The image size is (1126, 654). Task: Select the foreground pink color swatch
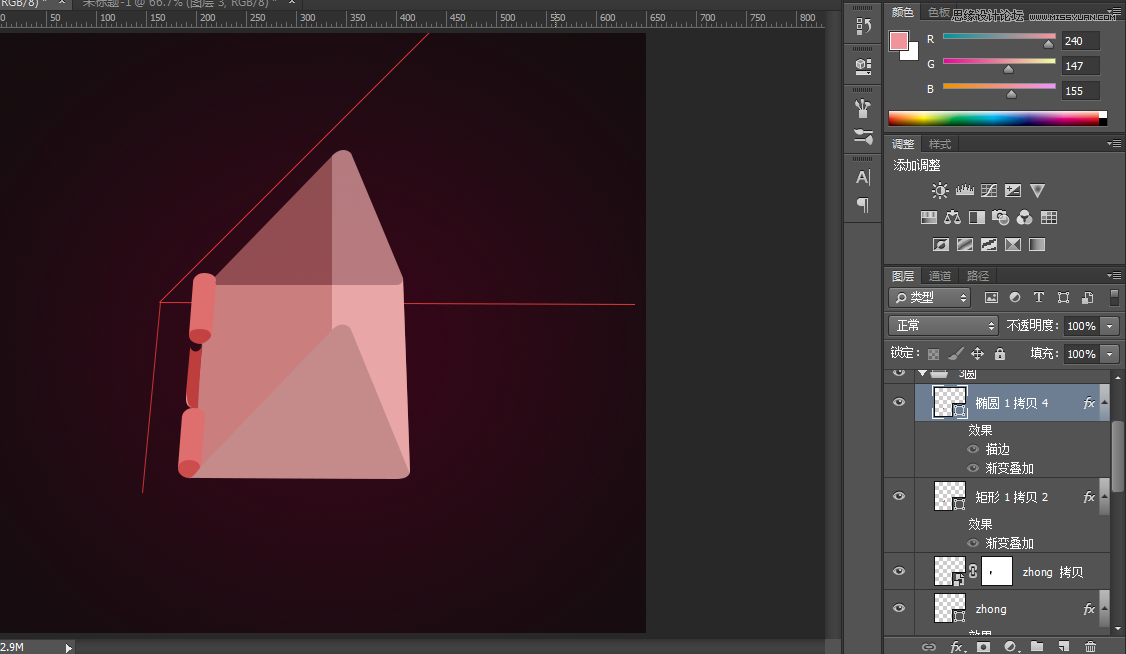898,41
